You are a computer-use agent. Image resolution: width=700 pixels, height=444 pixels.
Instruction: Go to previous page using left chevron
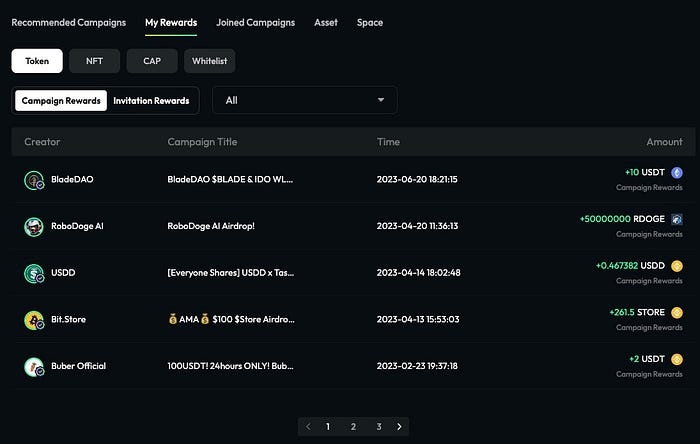tap(308, 426)
